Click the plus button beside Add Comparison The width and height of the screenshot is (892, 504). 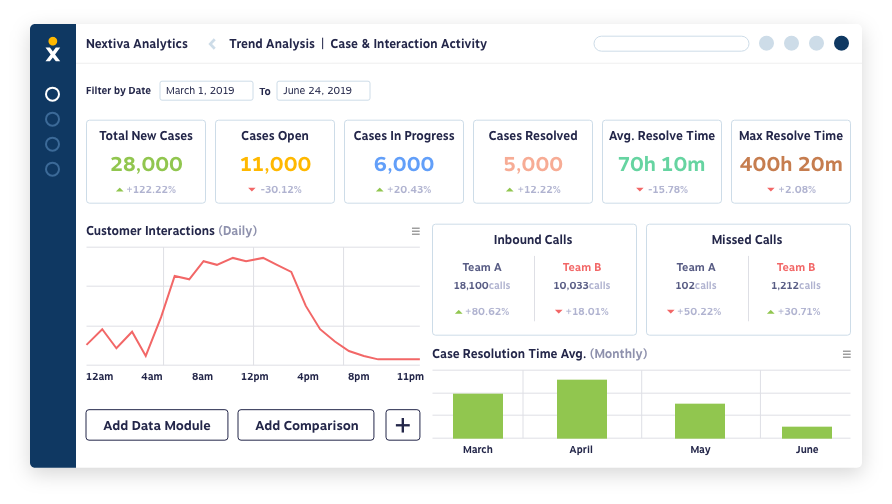pos(403,425)
